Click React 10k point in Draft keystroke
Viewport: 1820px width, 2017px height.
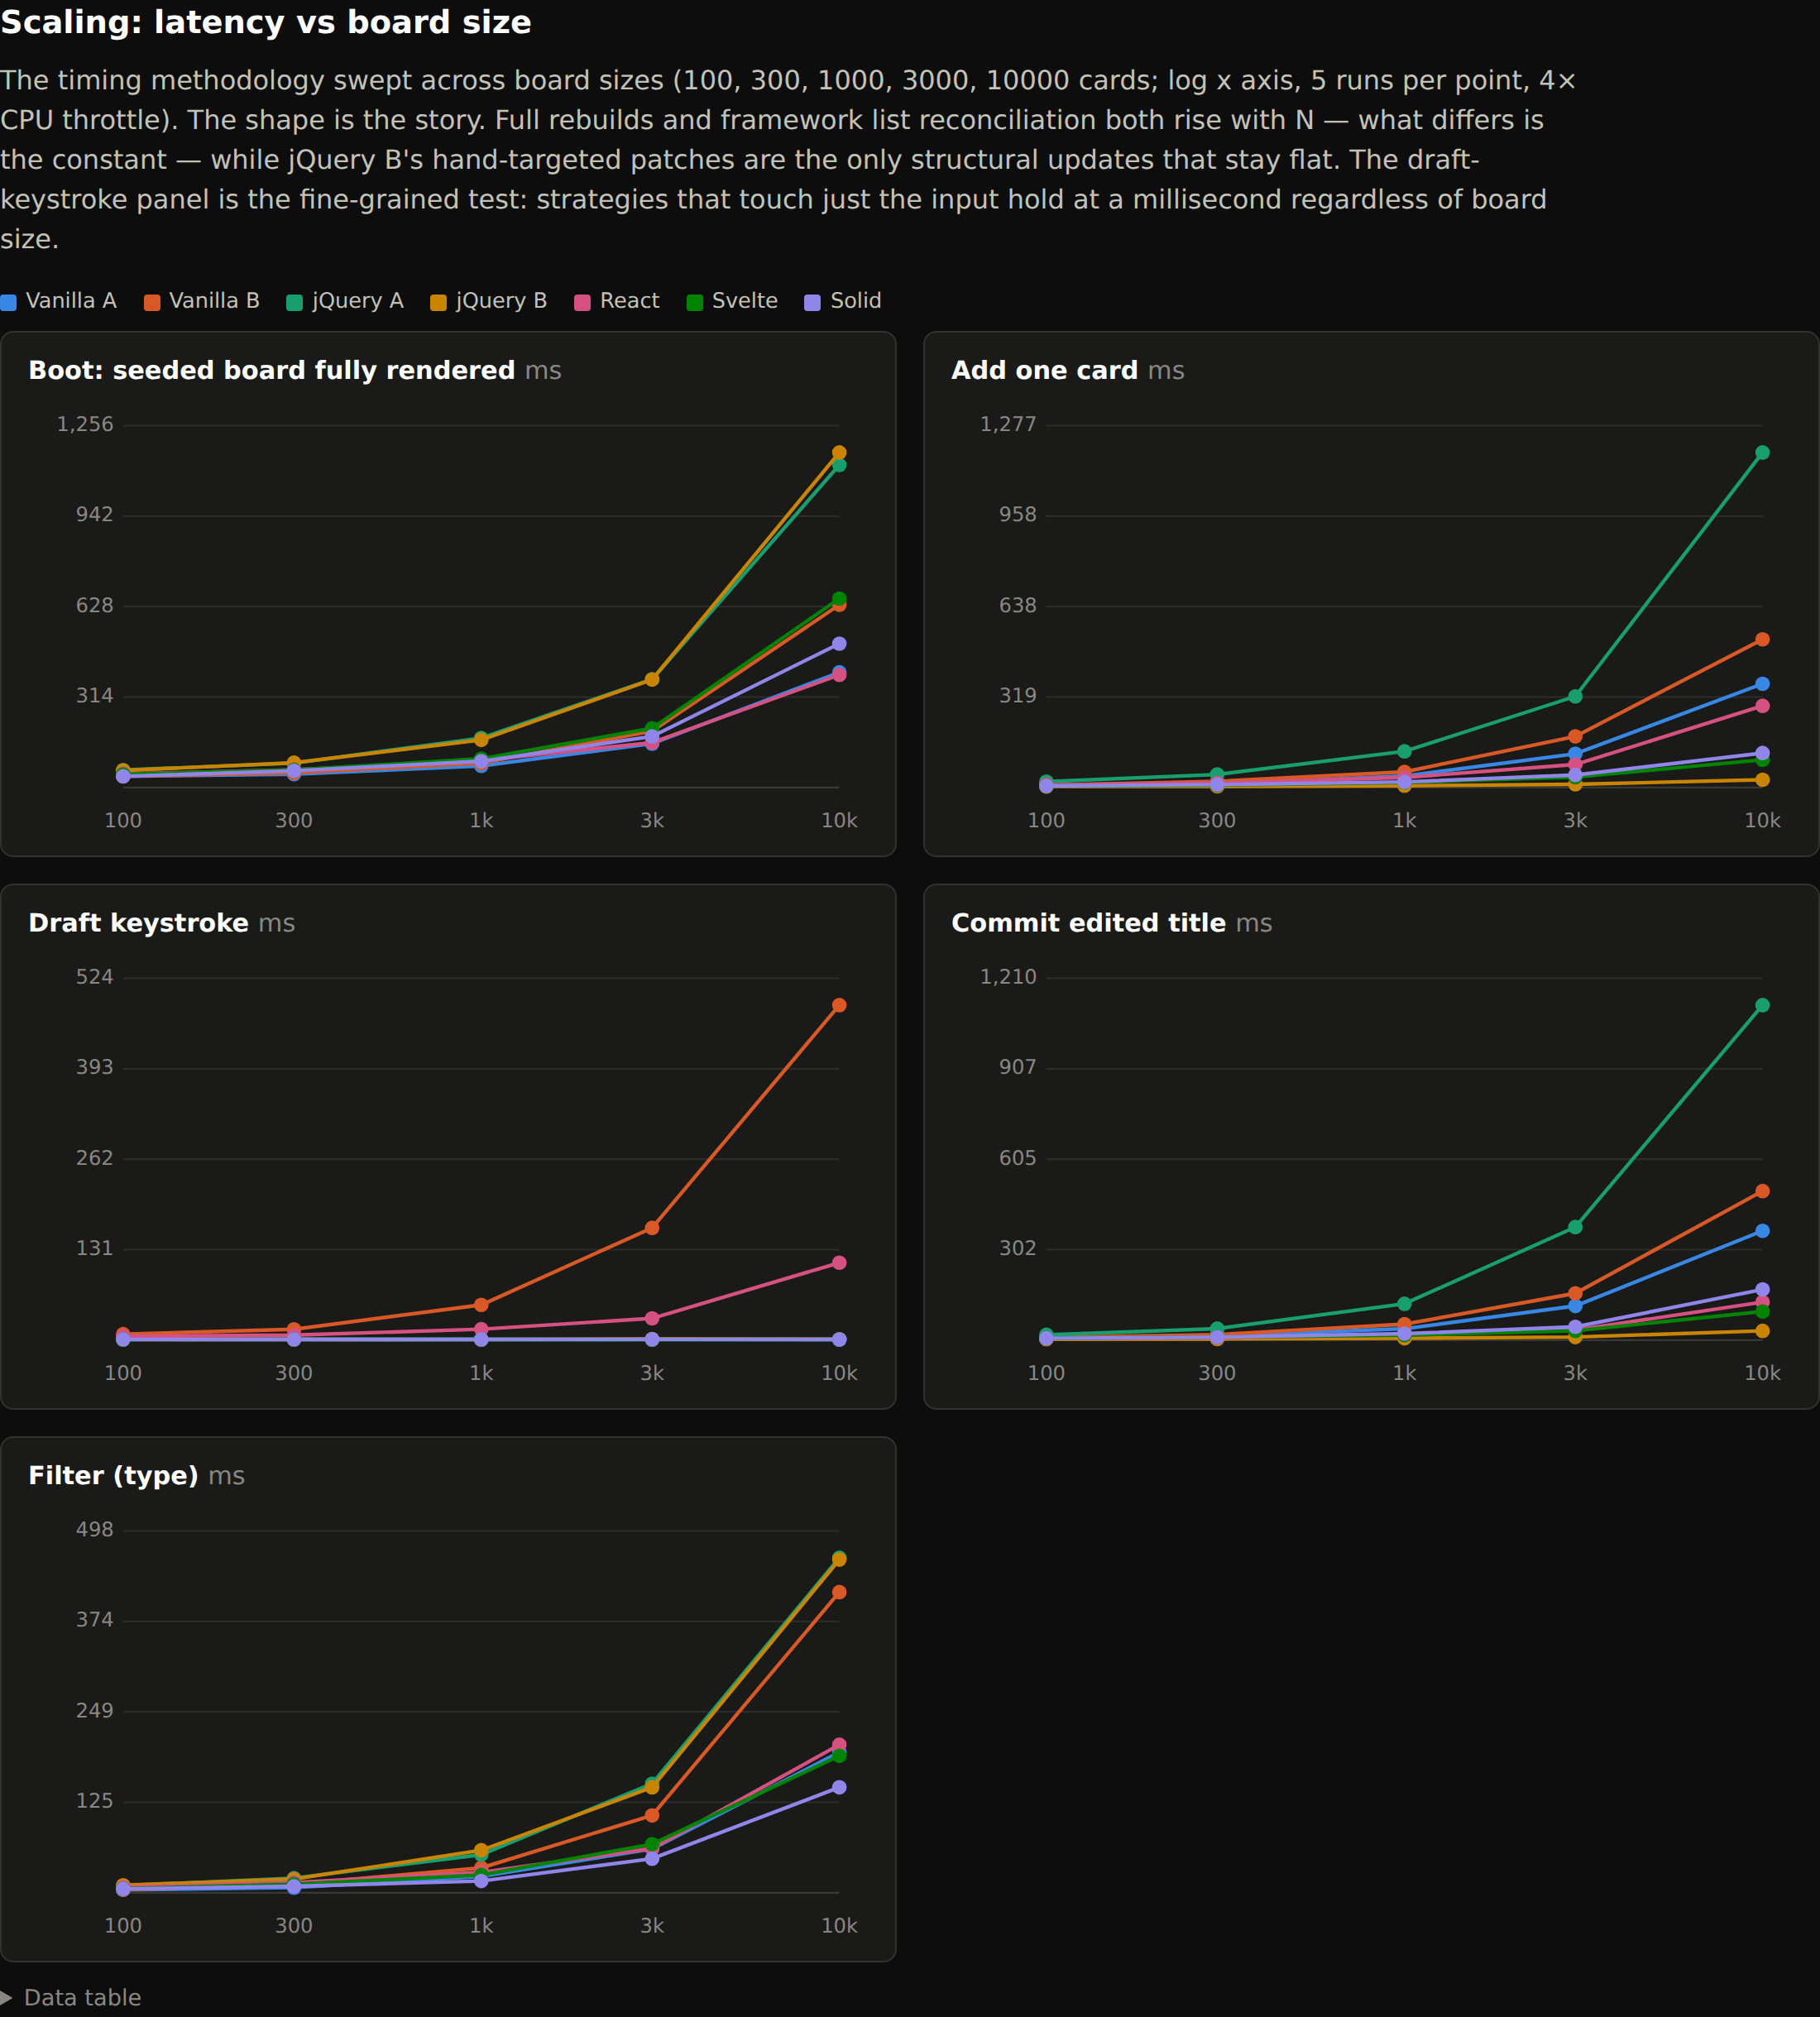point(839,1263)
